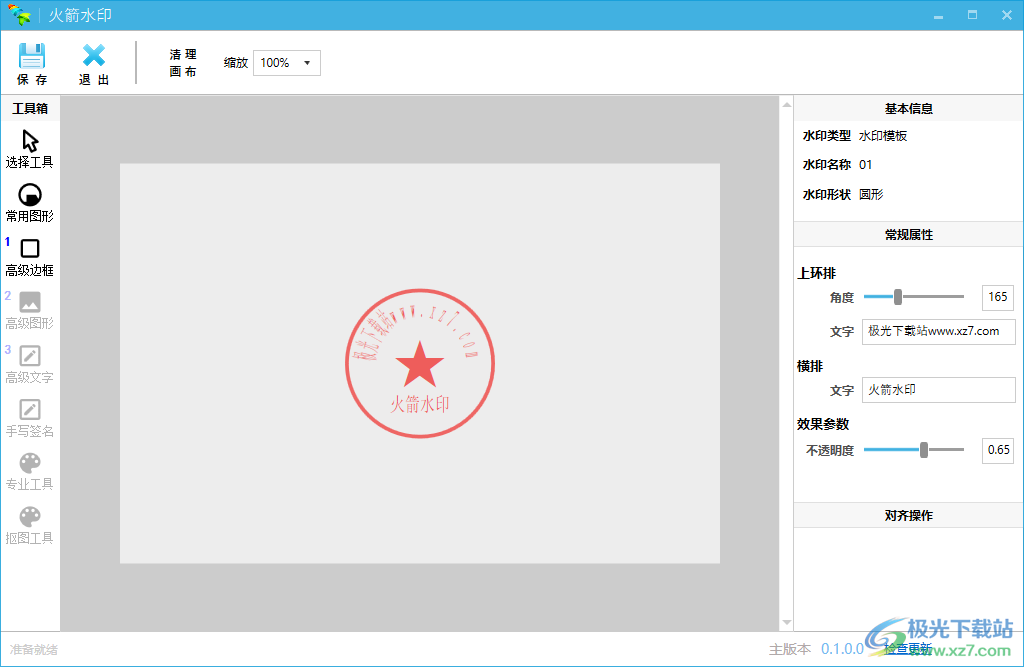Expand the 基本信息 panel header
This screenshot has width=1024, height=667.
pos(906,108)
